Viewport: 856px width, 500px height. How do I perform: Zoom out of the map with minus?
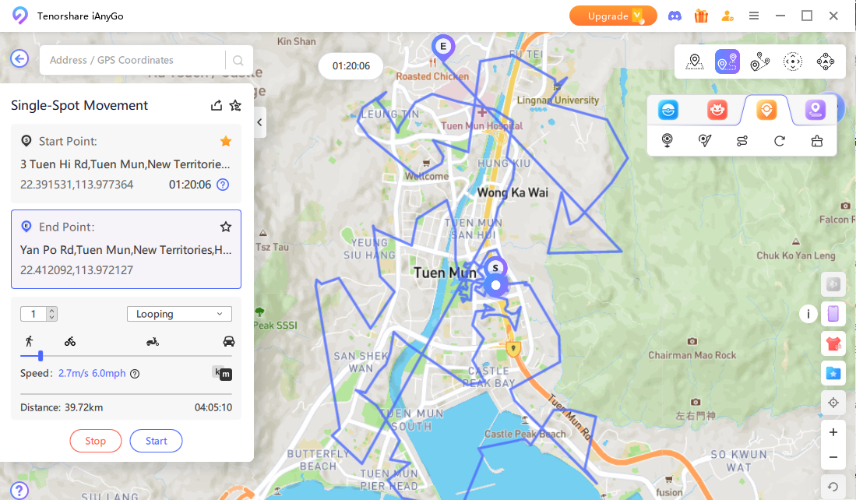tap(833, 457)
